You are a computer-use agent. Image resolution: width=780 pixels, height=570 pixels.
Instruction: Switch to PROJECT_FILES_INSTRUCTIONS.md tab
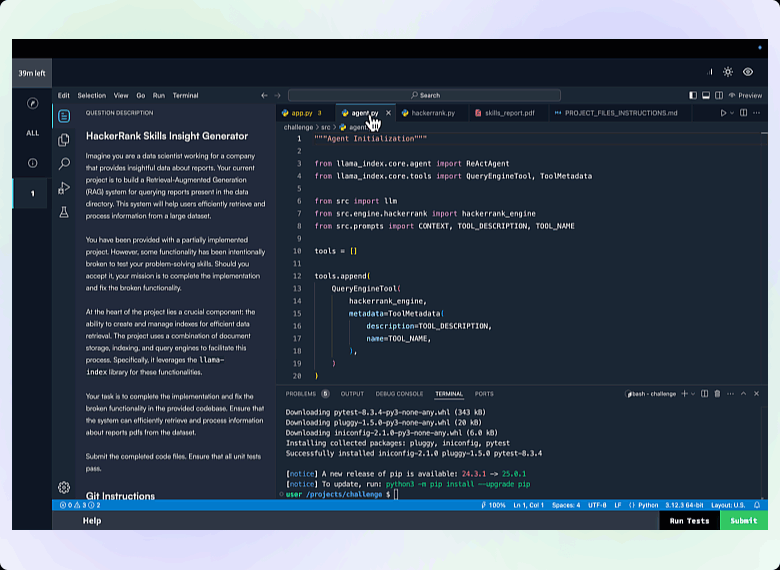(620, 113)
